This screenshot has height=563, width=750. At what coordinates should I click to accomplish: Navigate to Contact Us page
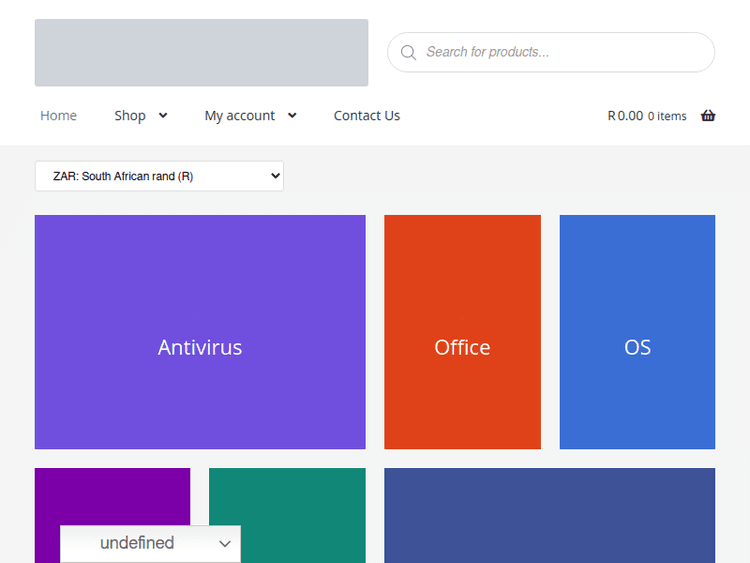click(366, 116)
